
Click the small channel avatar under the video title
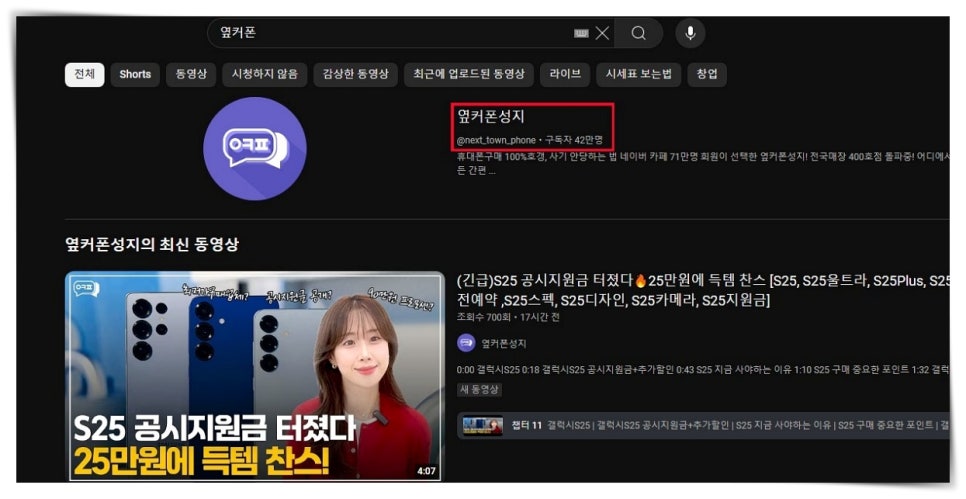point(466,343)
